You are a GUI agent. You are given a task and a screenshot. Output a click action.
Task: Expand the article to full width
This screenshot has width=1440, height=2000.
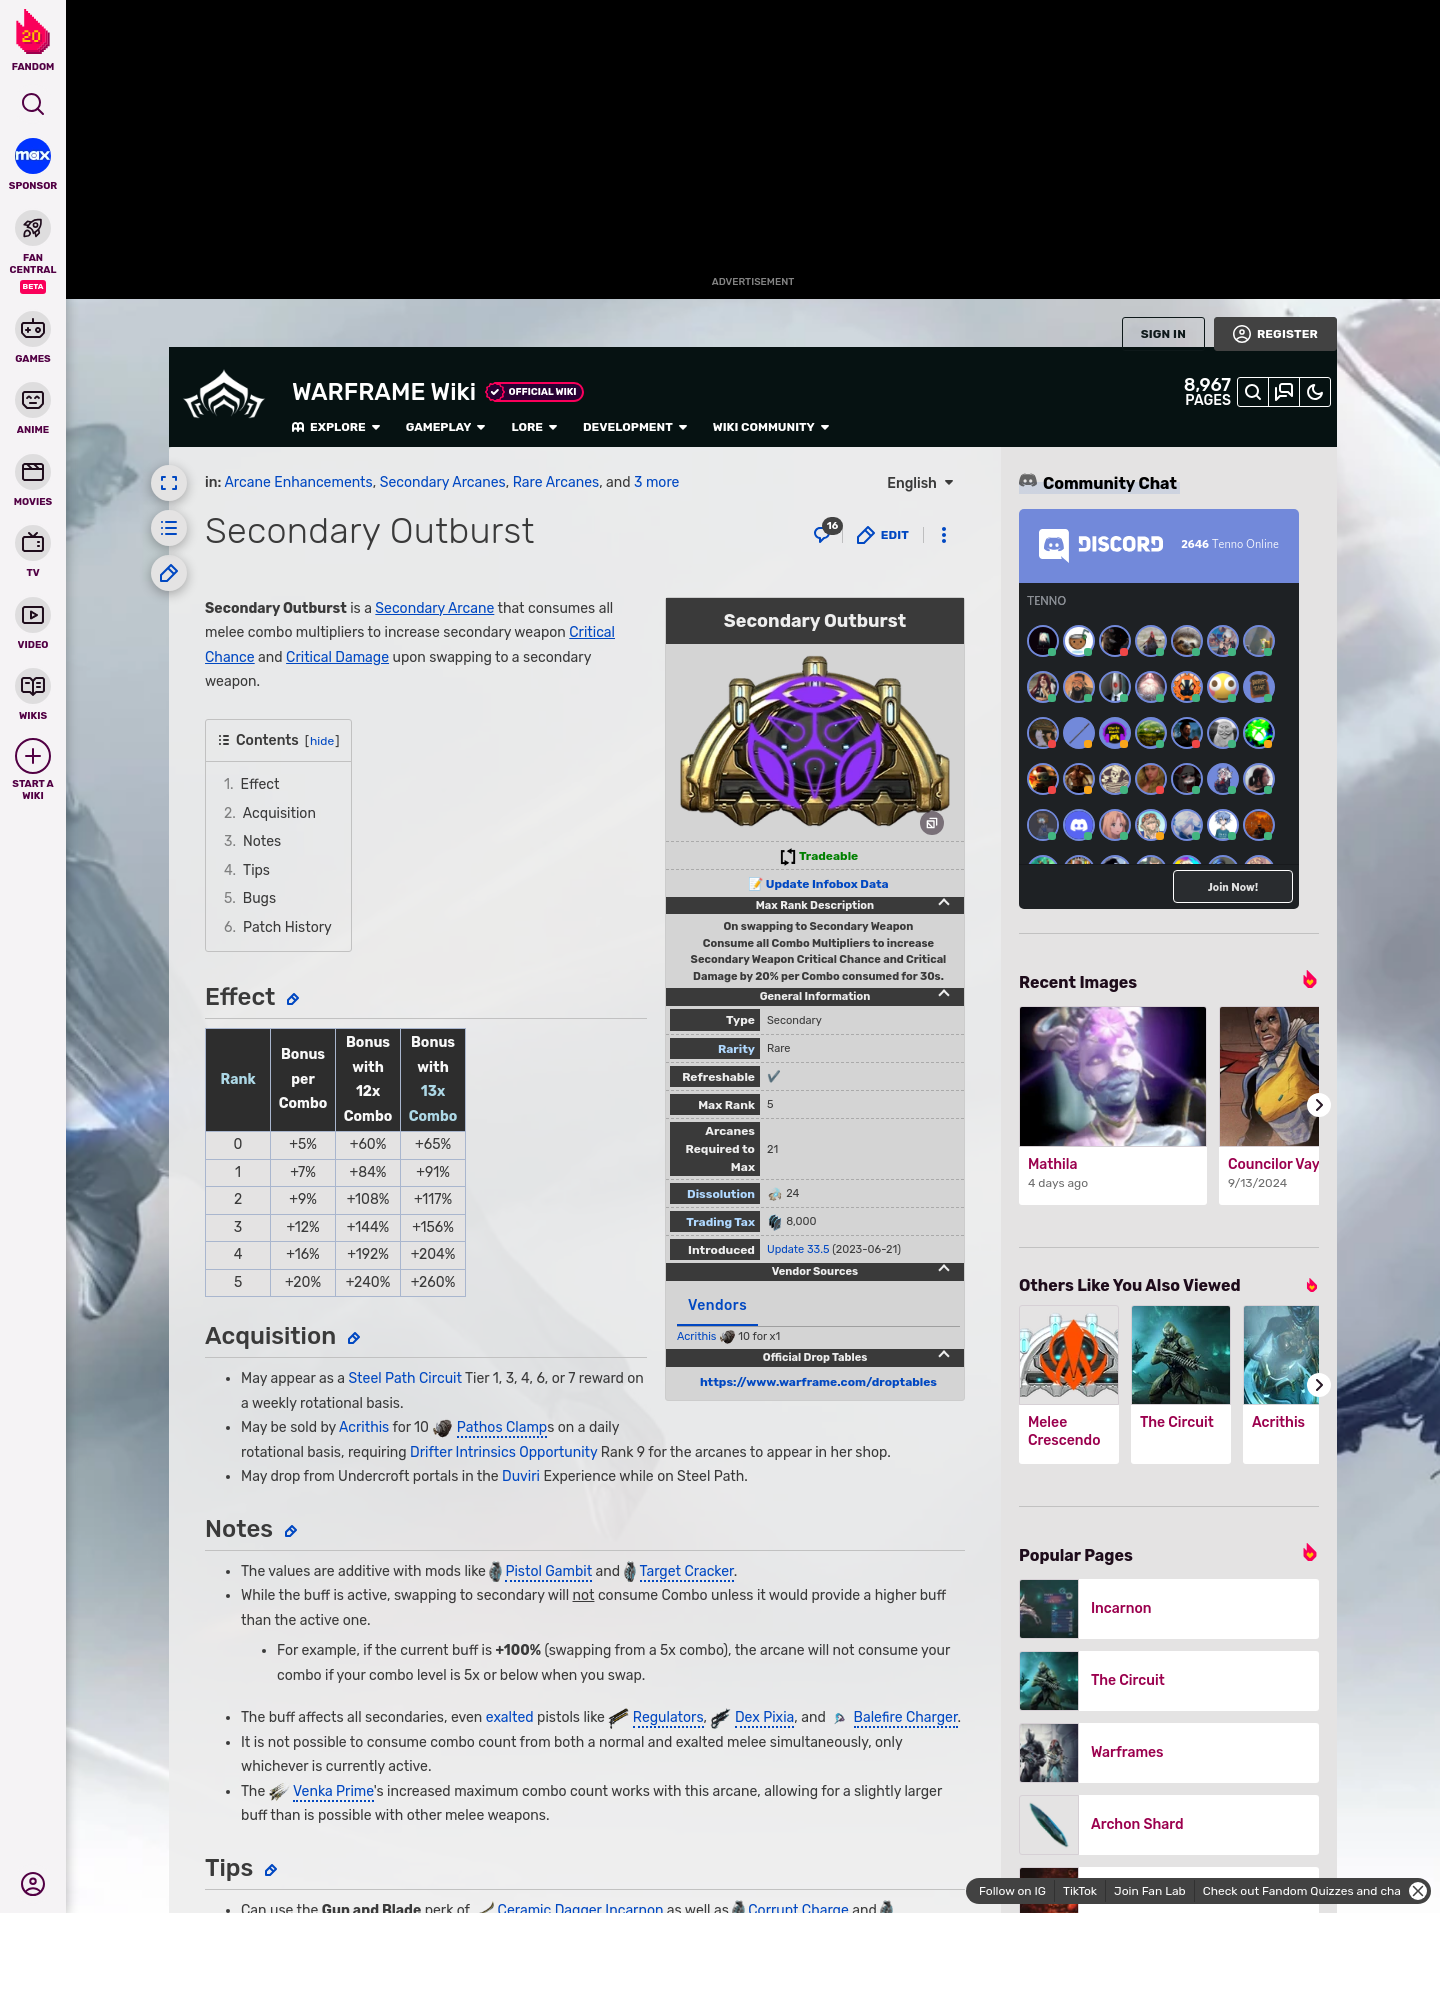(169, 483)
